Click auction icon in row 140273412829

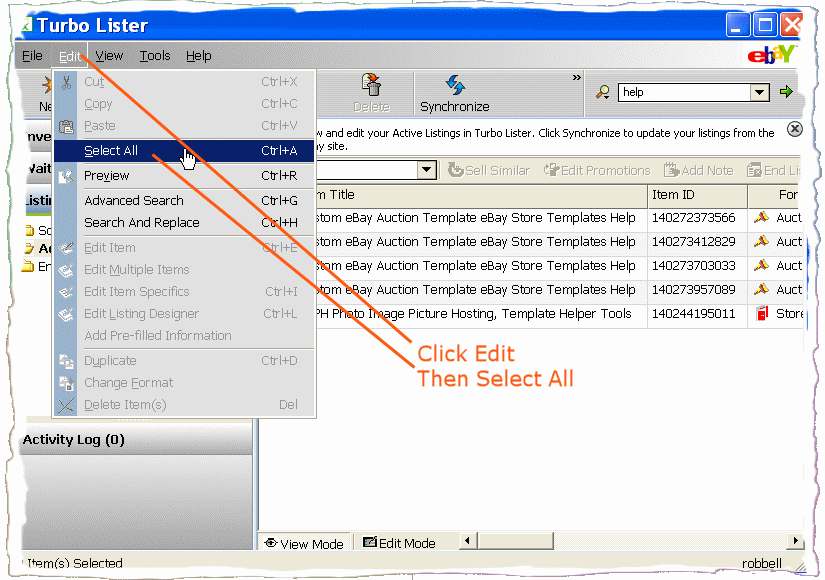(761, 242)
